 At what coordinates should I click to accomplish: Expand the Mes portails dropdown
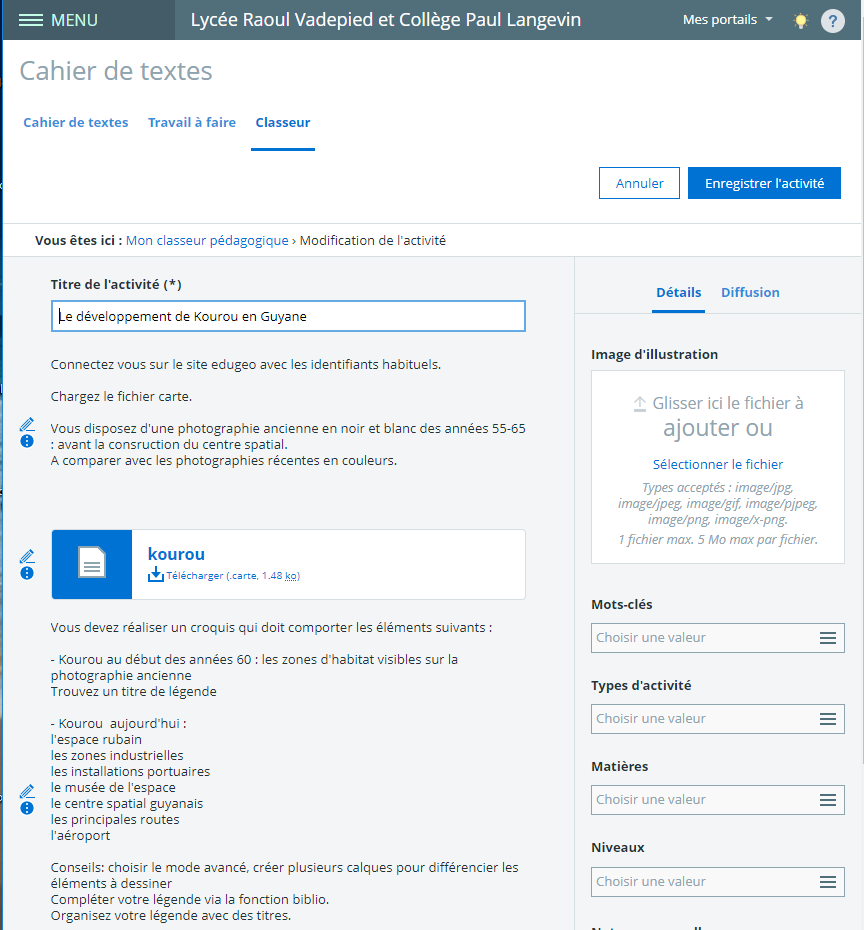[728, 20]
